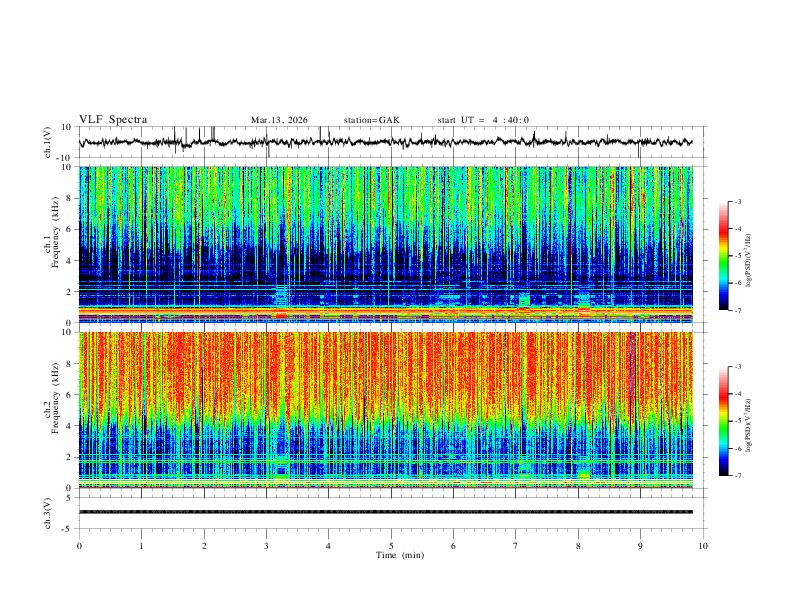
Task: Click the ch.2 spectrogram color scale bar
Action: click(x=724, y=421)
